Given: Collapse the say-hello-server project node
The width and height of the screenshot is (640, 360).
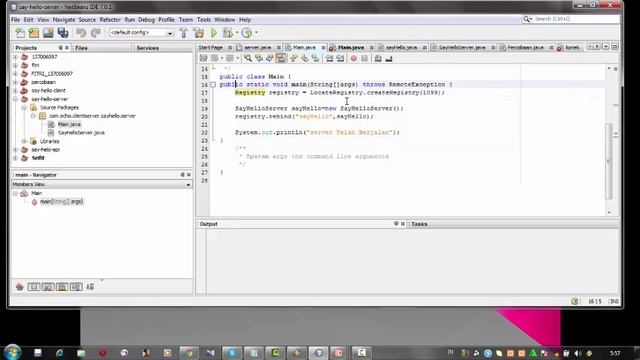Looking at the screenshot, I should click(x=16, y=99).
